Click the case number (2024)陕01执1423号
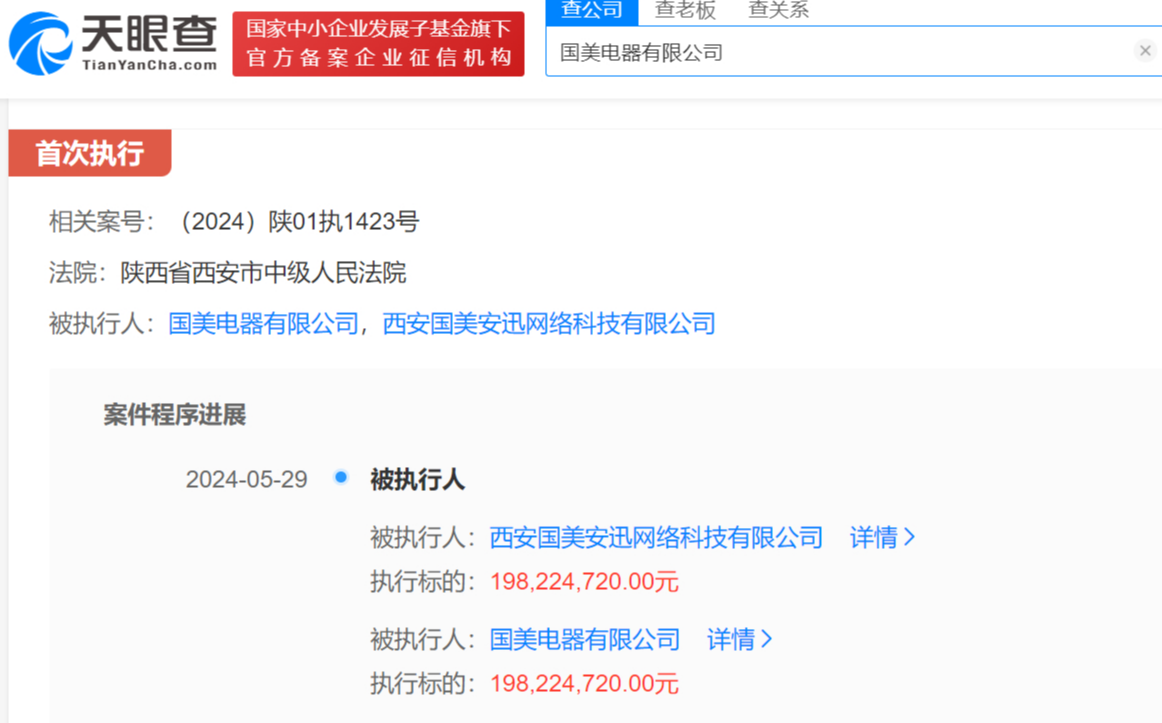This screenshot has height=723, width=1162. coord(296,222)
